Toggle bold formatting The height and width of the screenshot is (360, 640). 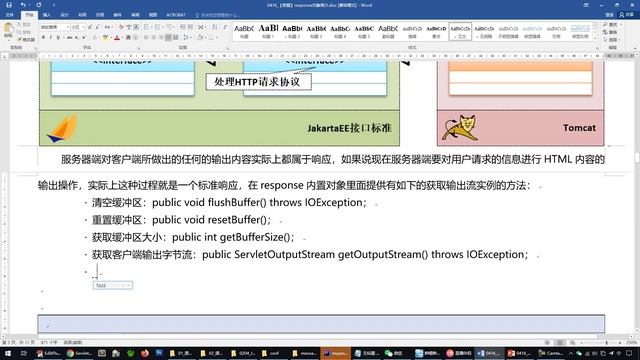[x=43, y=38]
